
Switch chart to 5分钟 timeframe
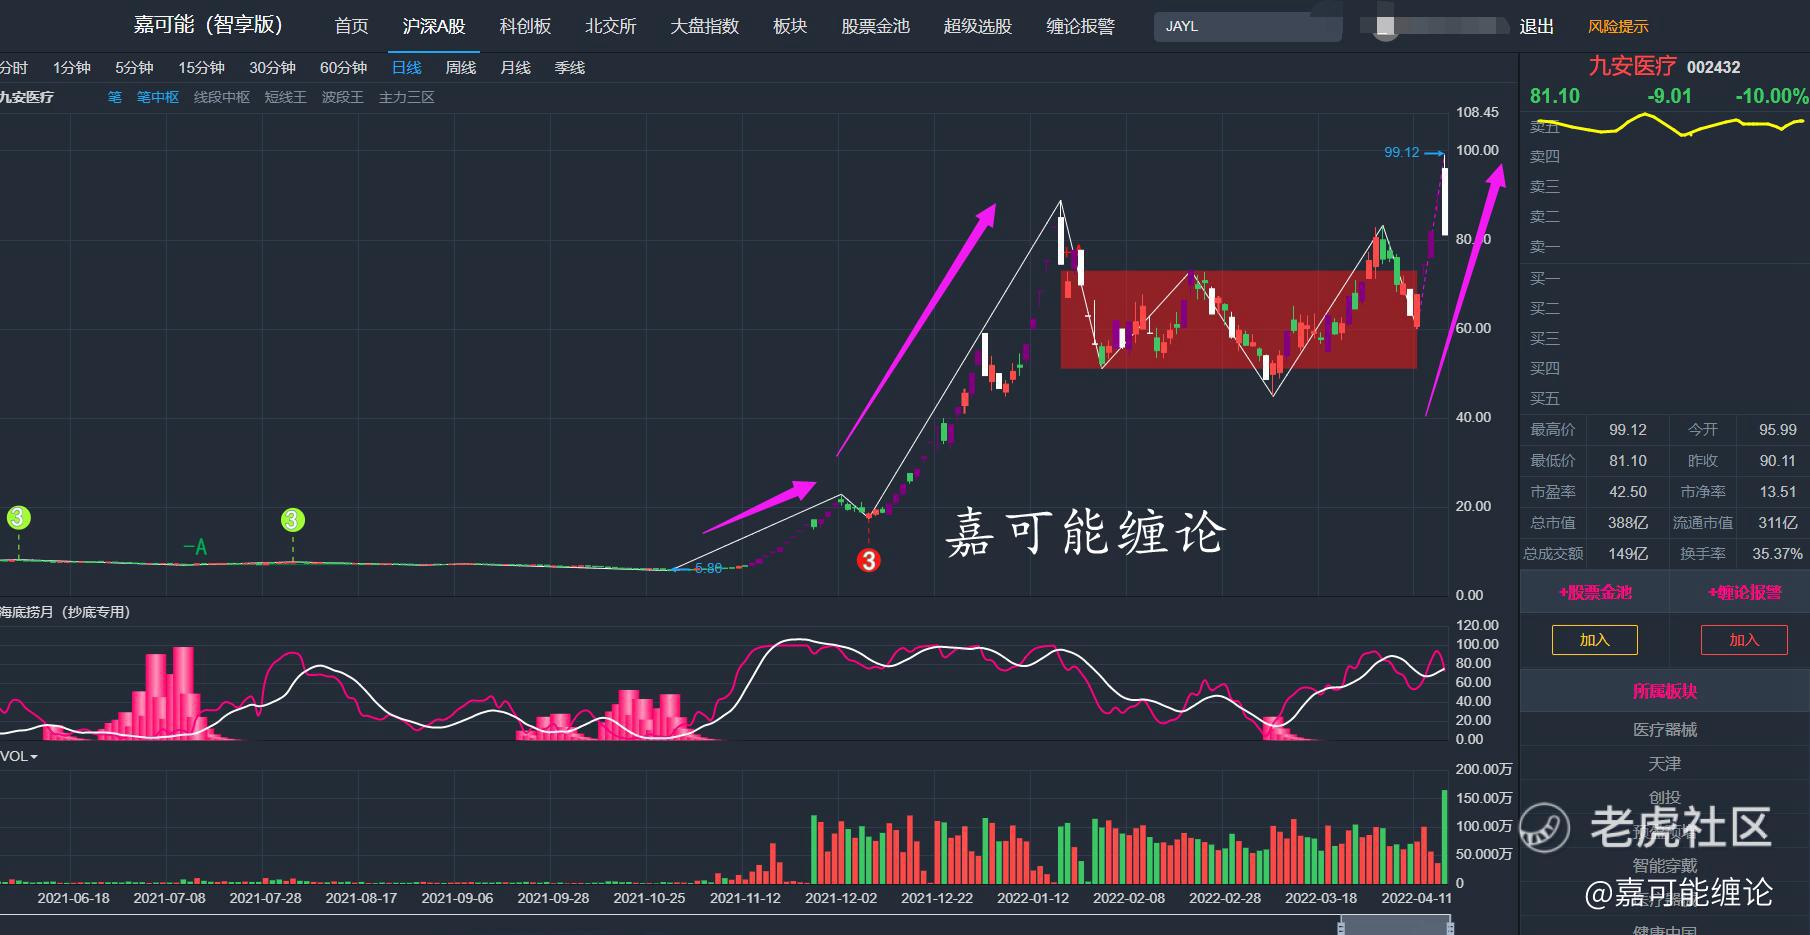pos(134,68)
